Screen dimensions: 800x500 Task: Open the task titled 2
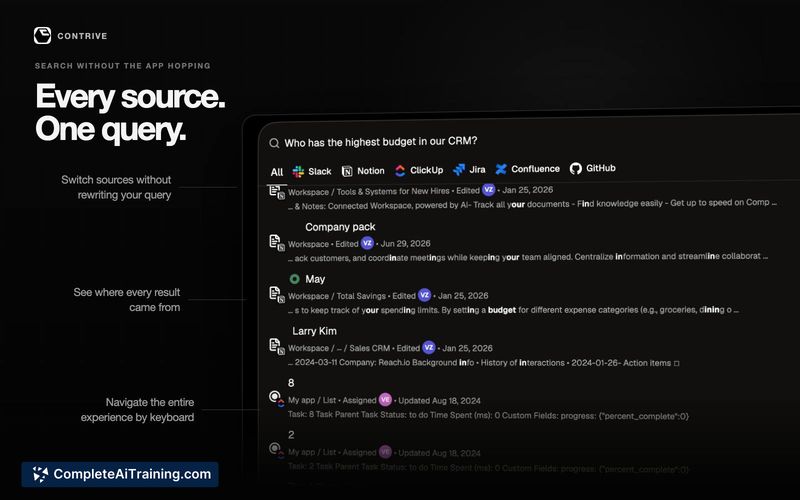pos(291,435)
